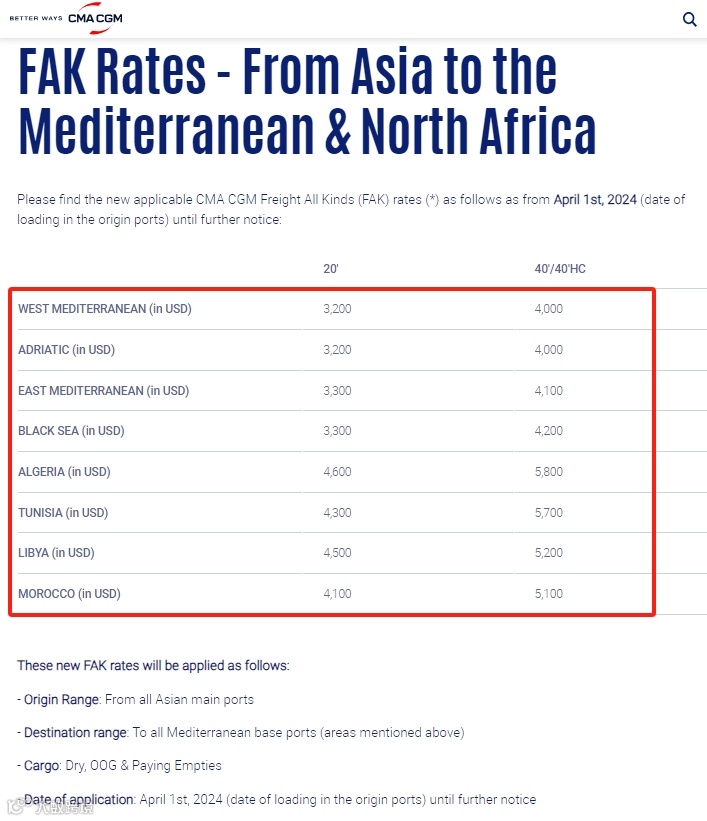Click the 40'/40'HC column header

point(560,269)
